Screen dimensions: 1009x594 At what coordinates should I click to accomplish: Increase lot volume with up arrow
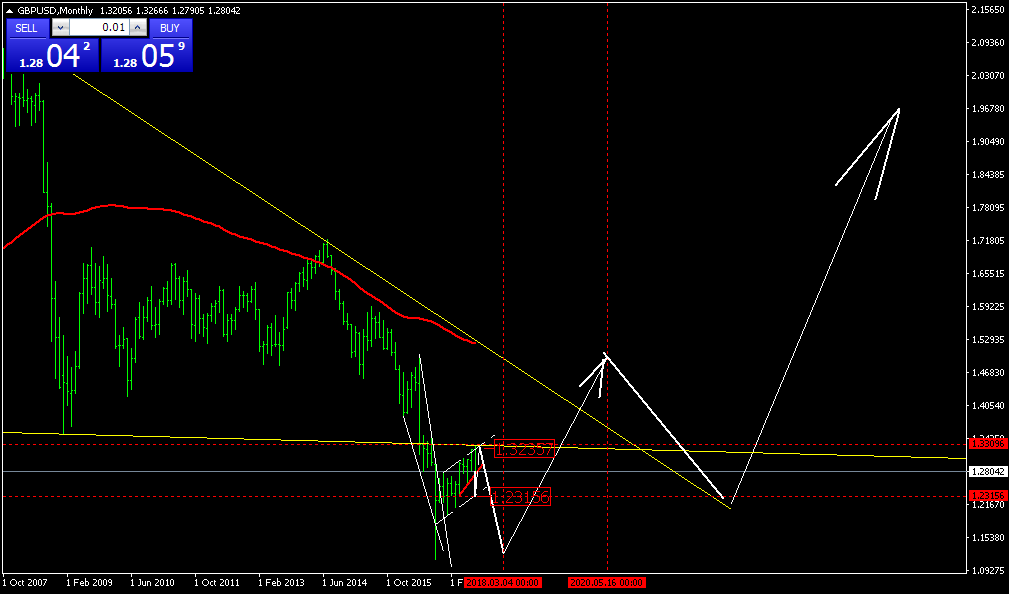[138, 28]
